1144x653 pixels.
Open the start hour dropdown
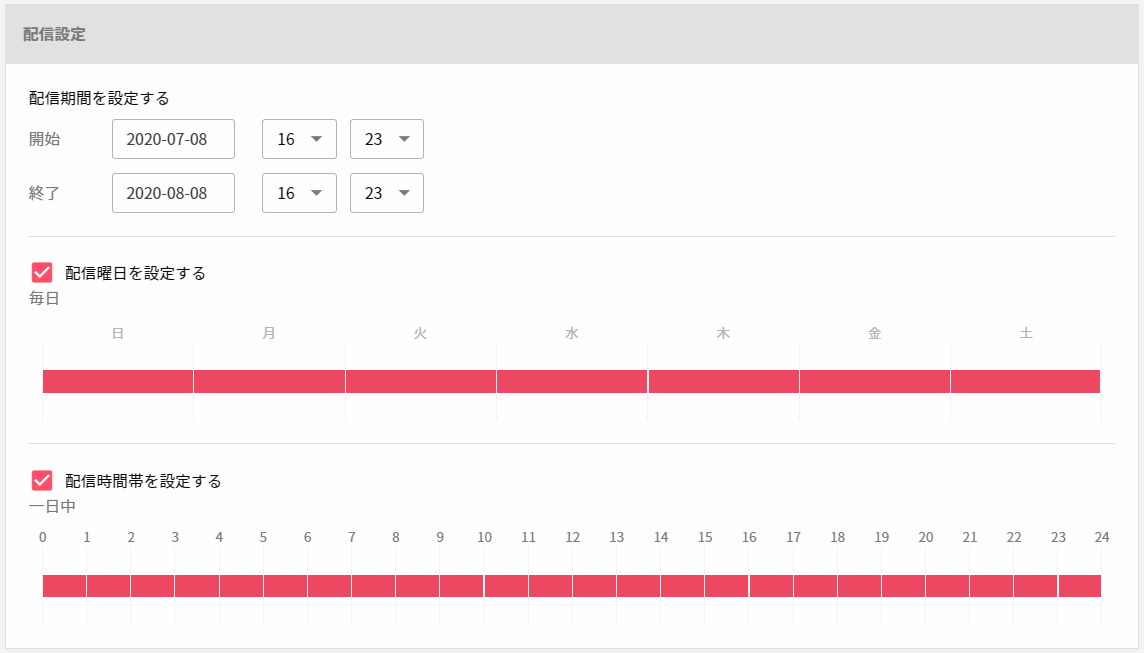click(x=298, y=139)
